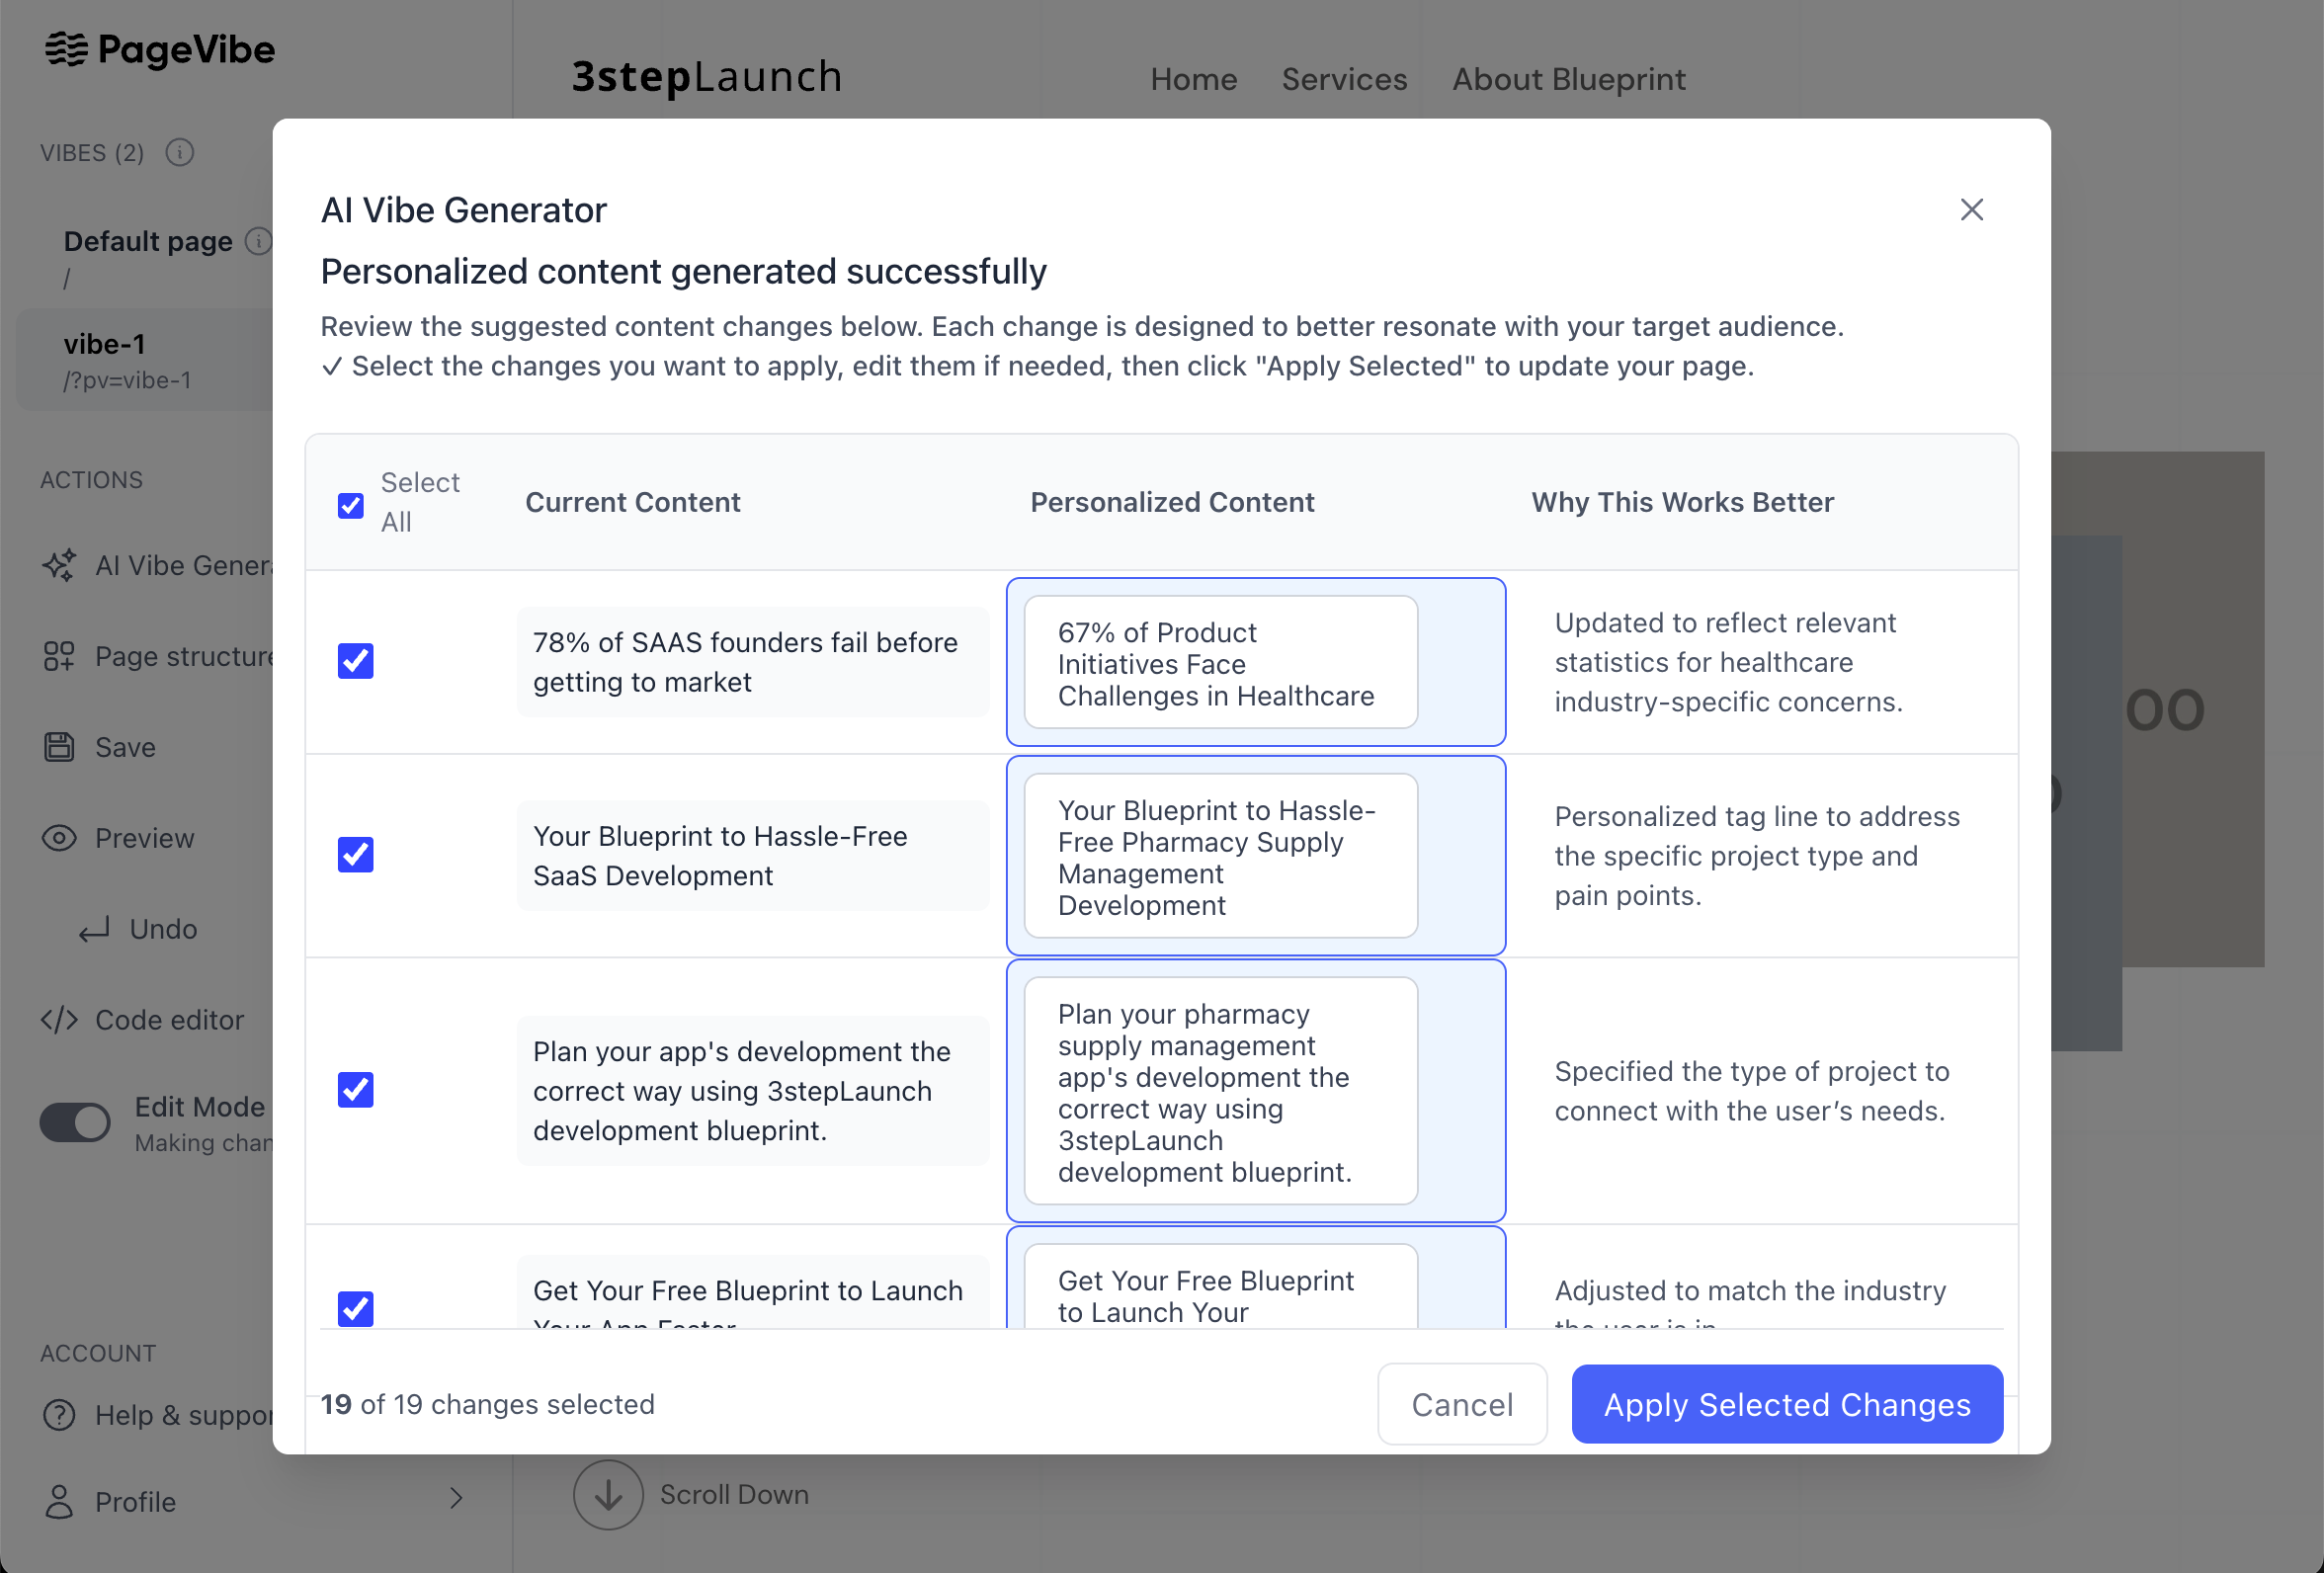2324x1573 pixels.
Task: Turn off the Edit Mode switch
Action: pyautogui.click(x=76, y=1122)
